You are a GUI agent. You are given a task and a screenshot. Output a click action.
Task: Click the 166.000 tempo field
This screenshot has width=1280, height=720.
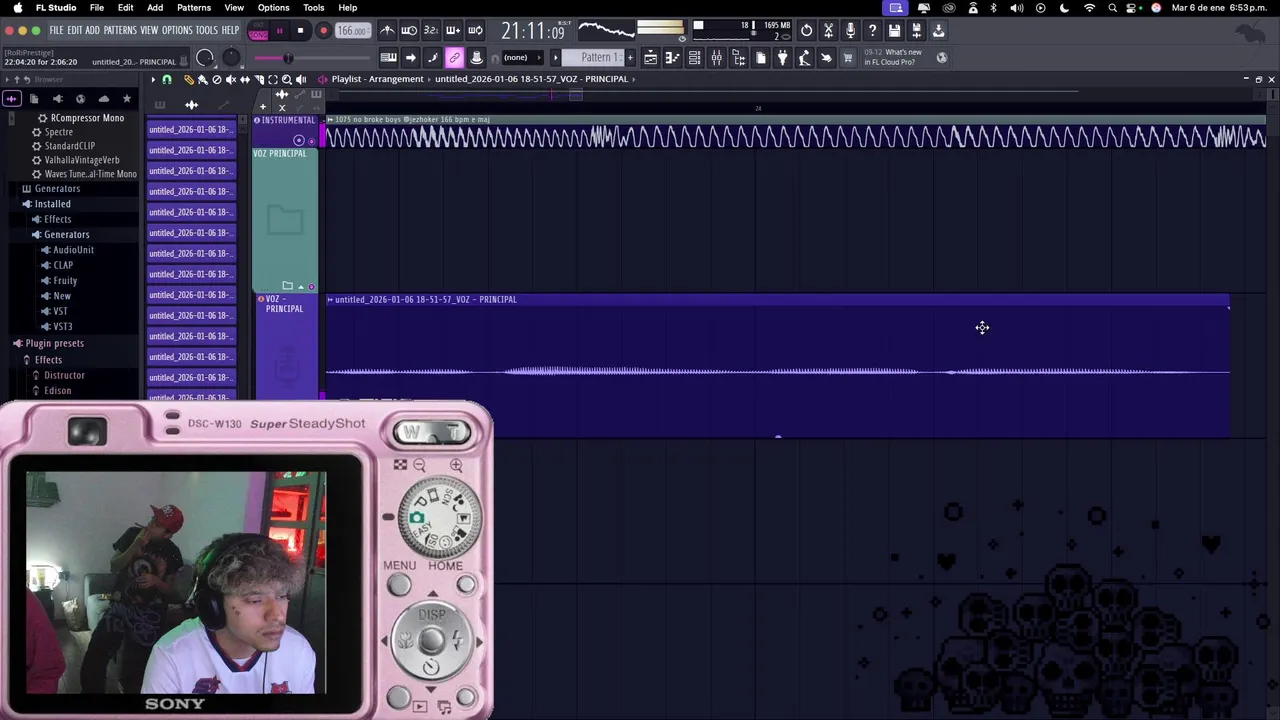(352, 31)
